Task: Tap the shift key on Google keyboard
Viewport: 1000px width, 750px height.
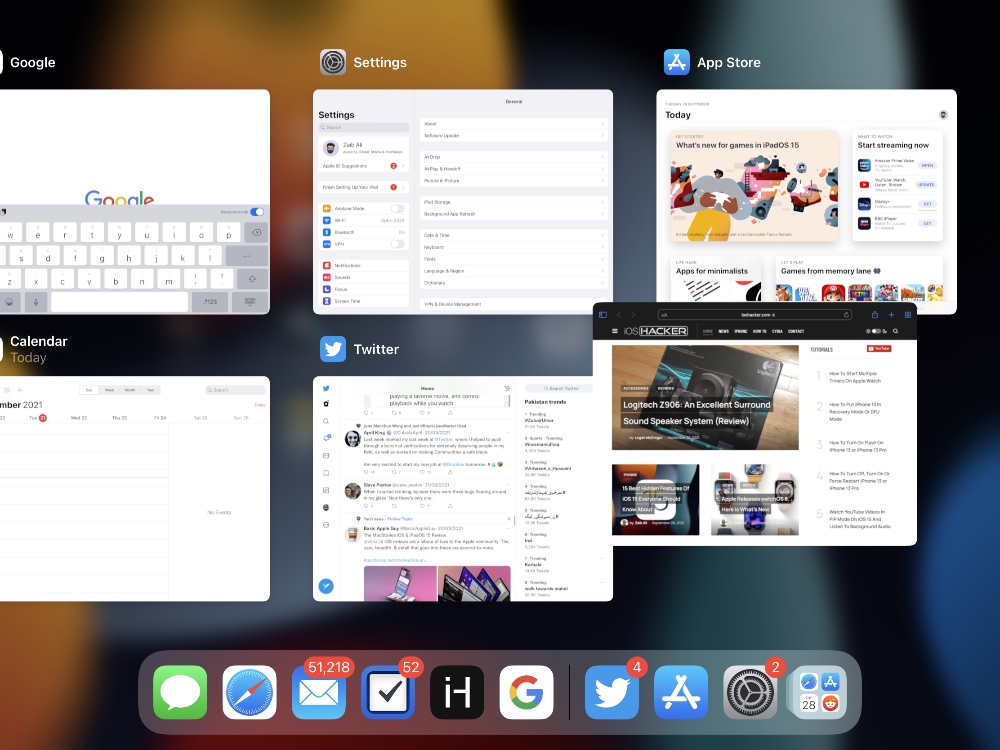Action: pyautogui.click(x=252, y=279)
